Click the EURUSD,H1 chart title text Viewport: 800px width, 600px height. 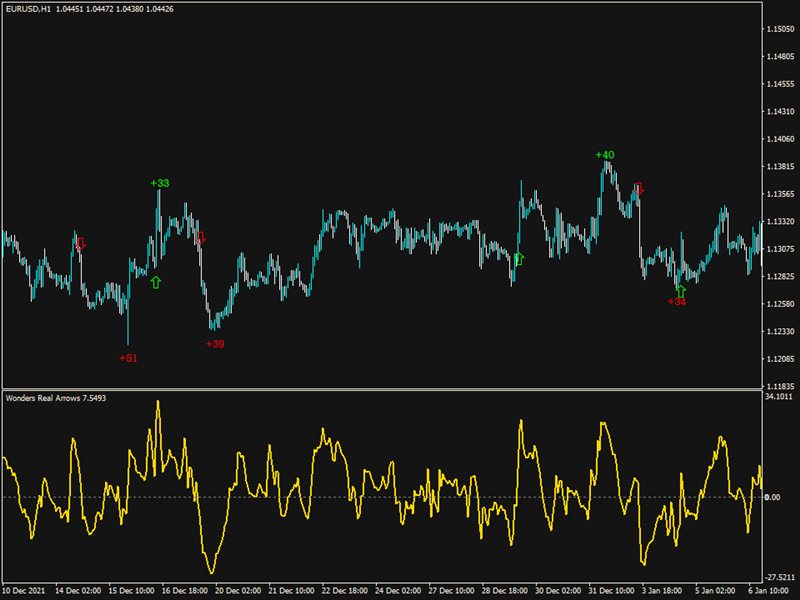[28, 9]
